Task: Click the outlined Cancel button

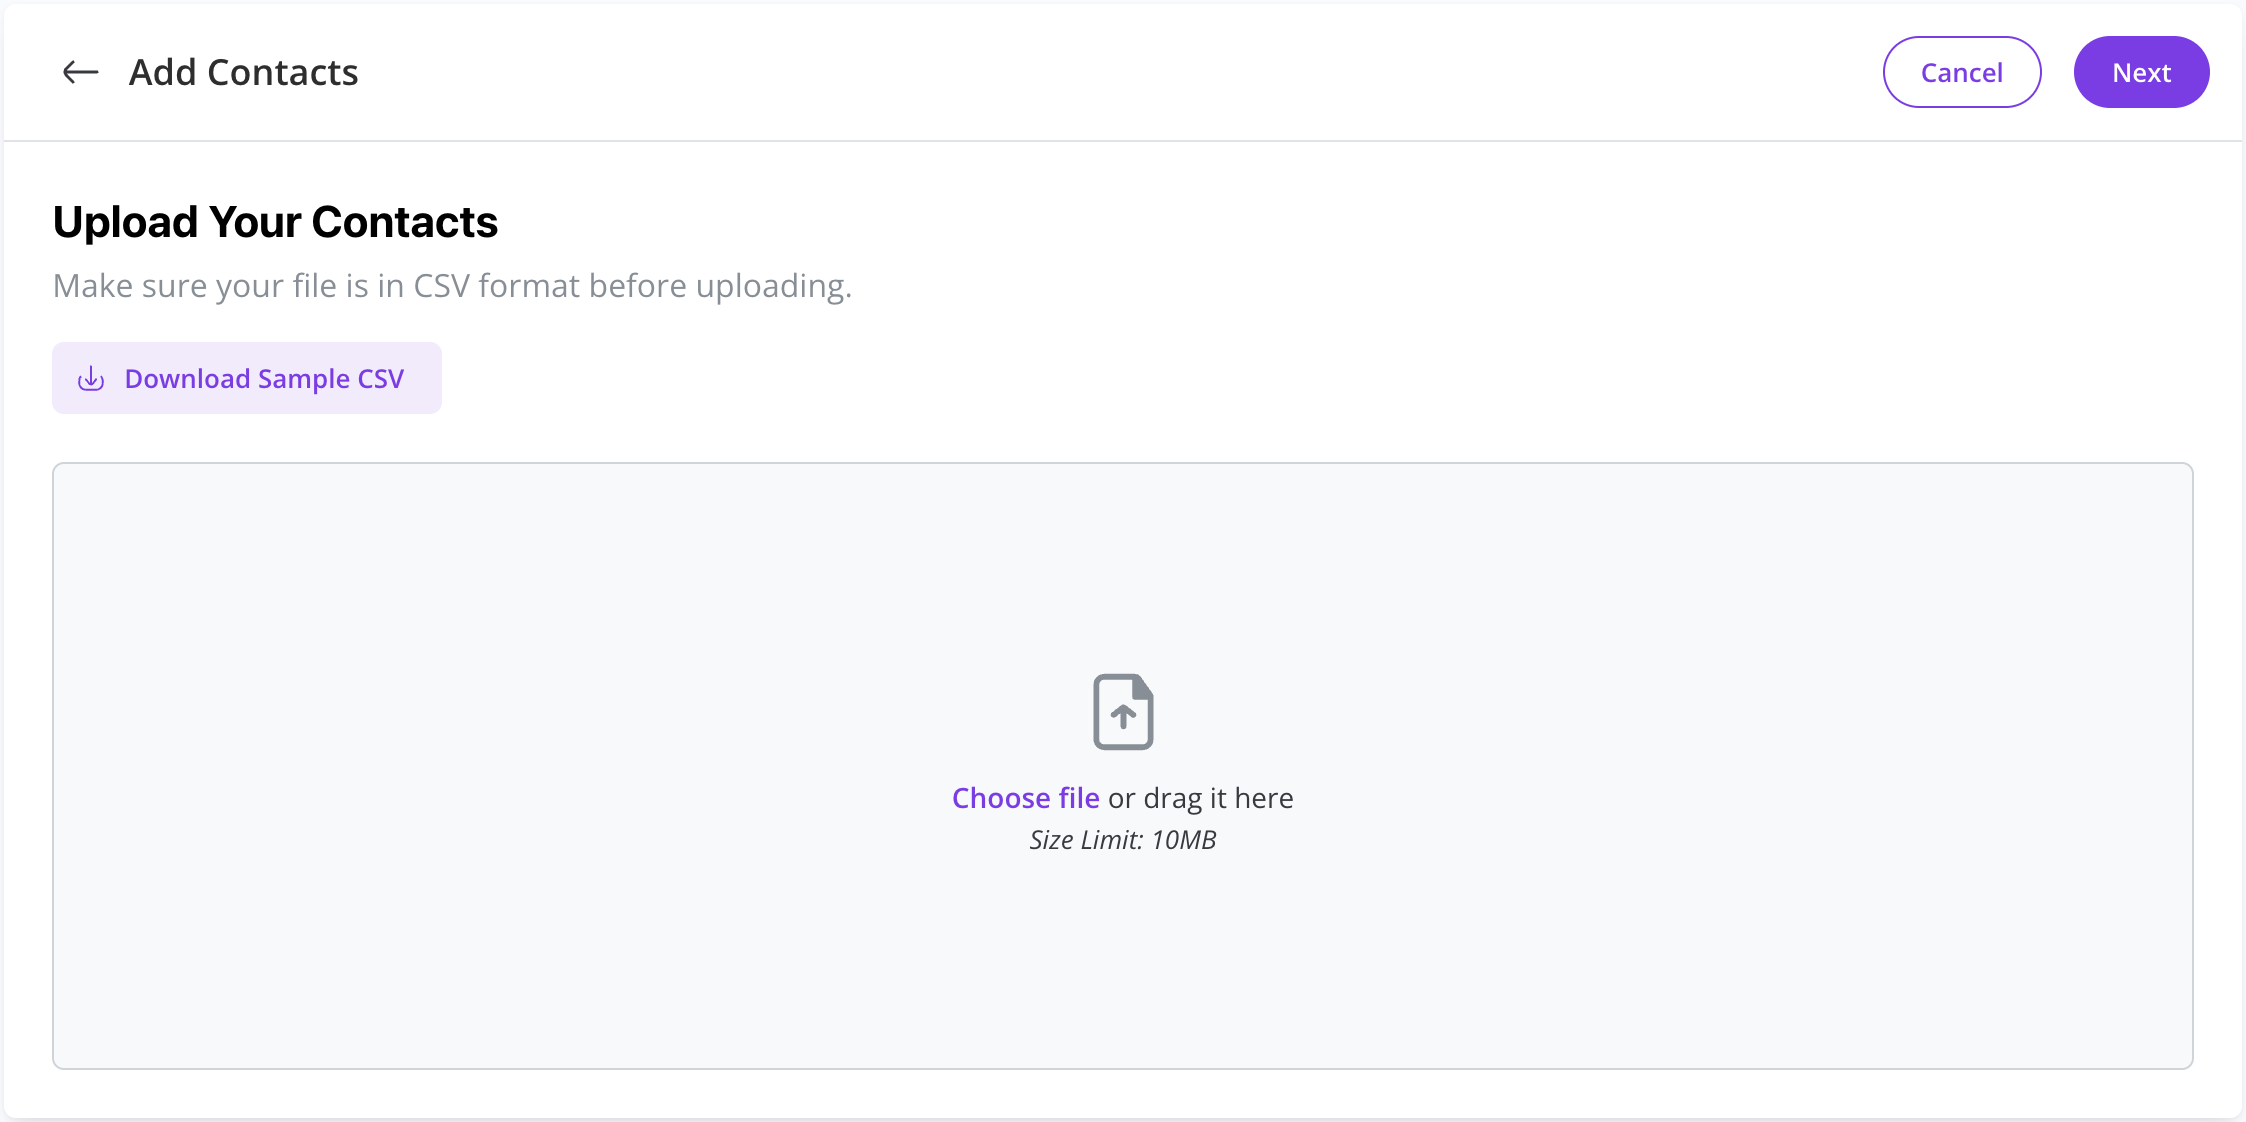Action: coord(1962,72)
